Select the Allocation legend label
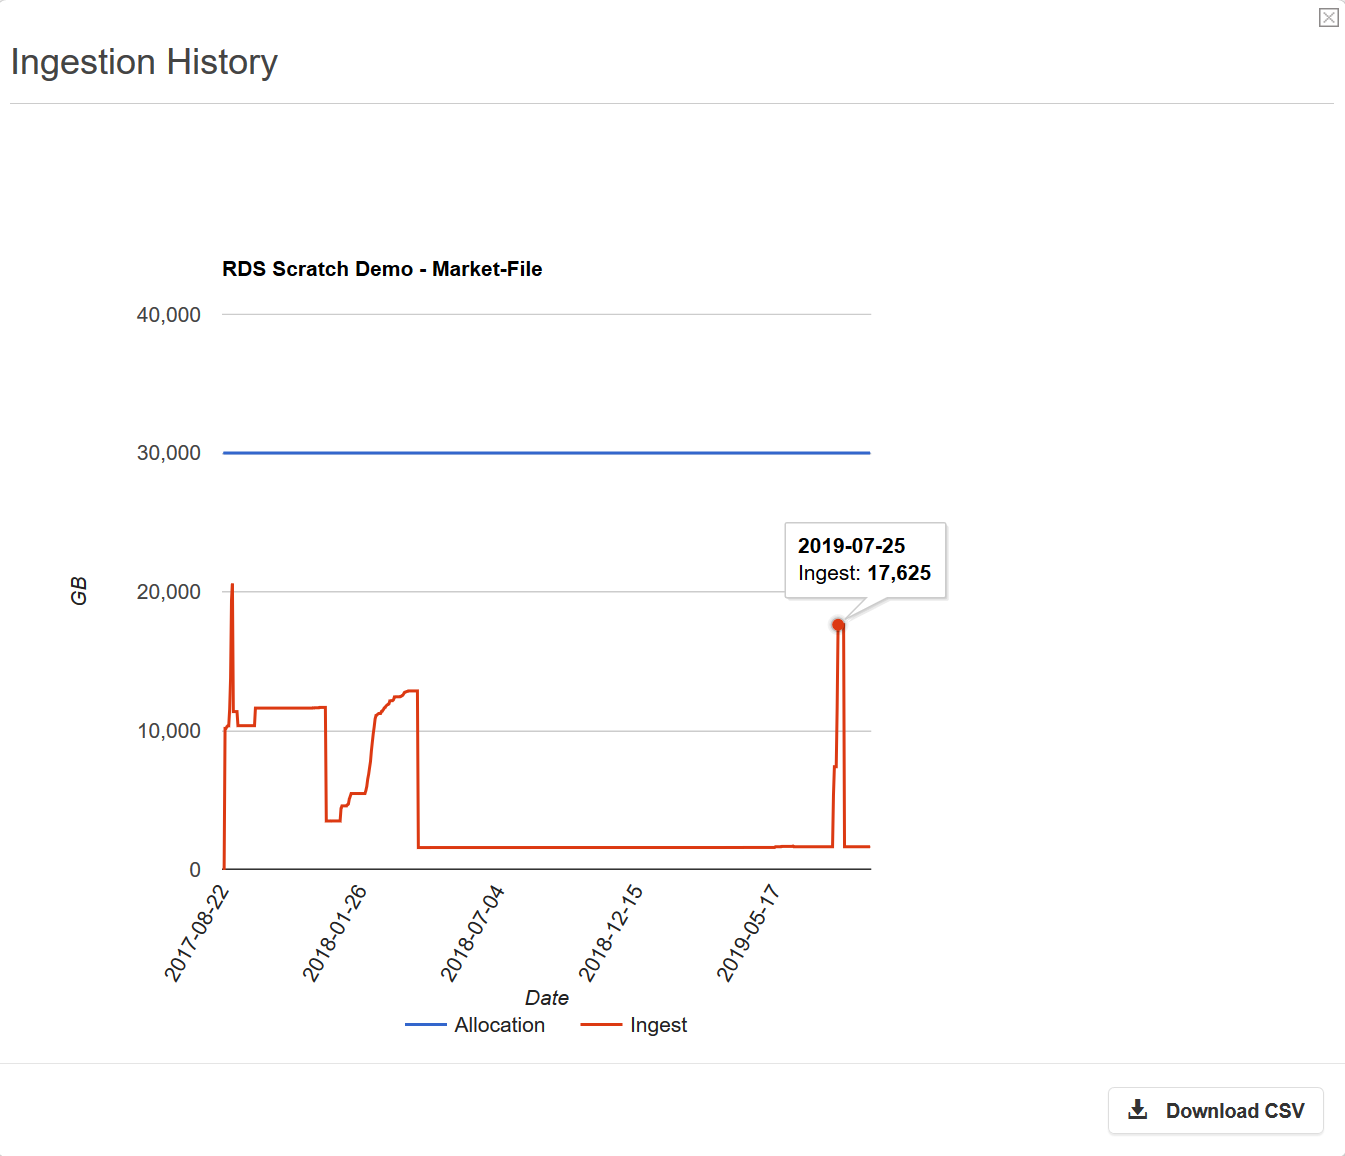This screenshot has width=1345, height=1156. coord(499,1025)
